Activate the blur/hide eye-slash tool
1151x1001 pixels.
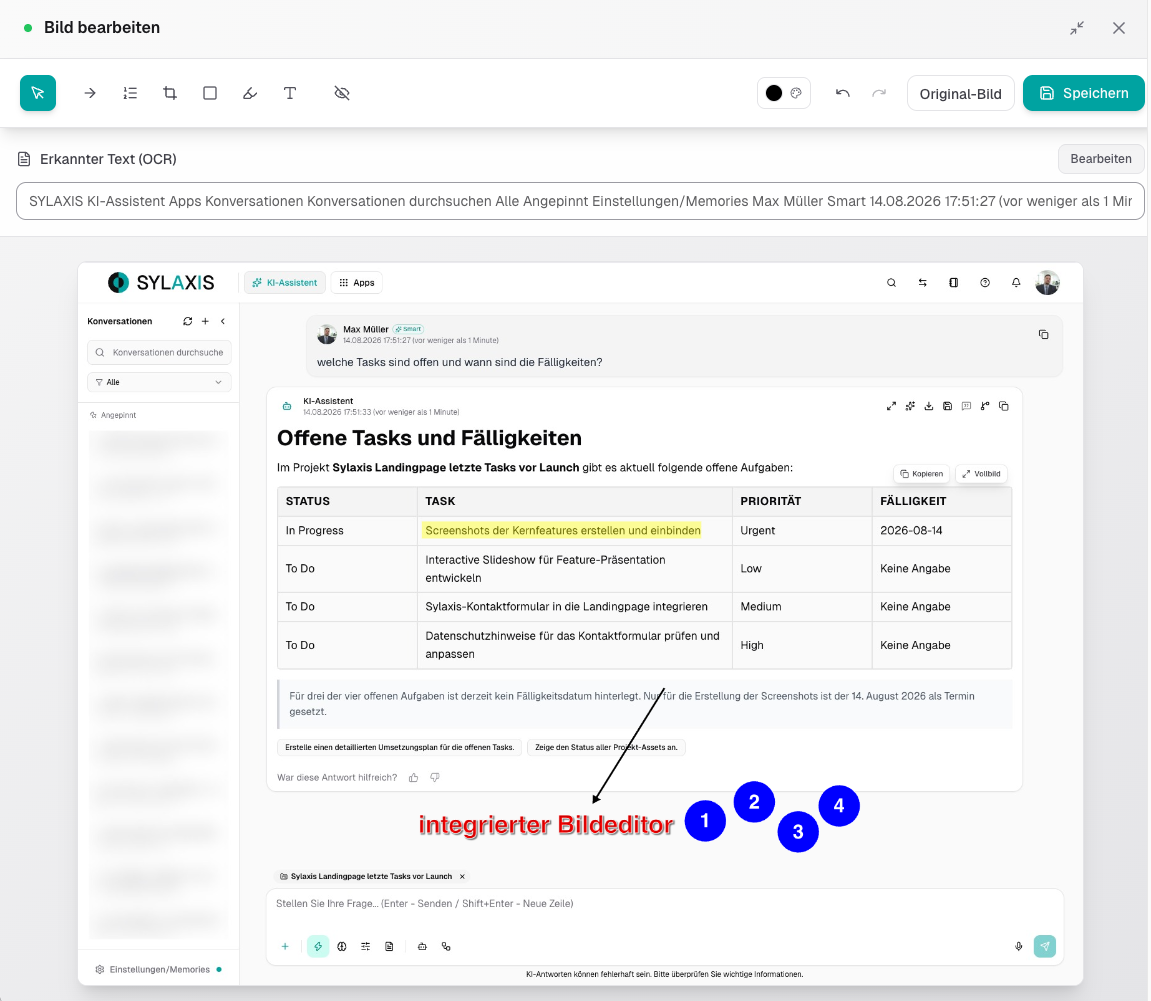coord(341,93)
